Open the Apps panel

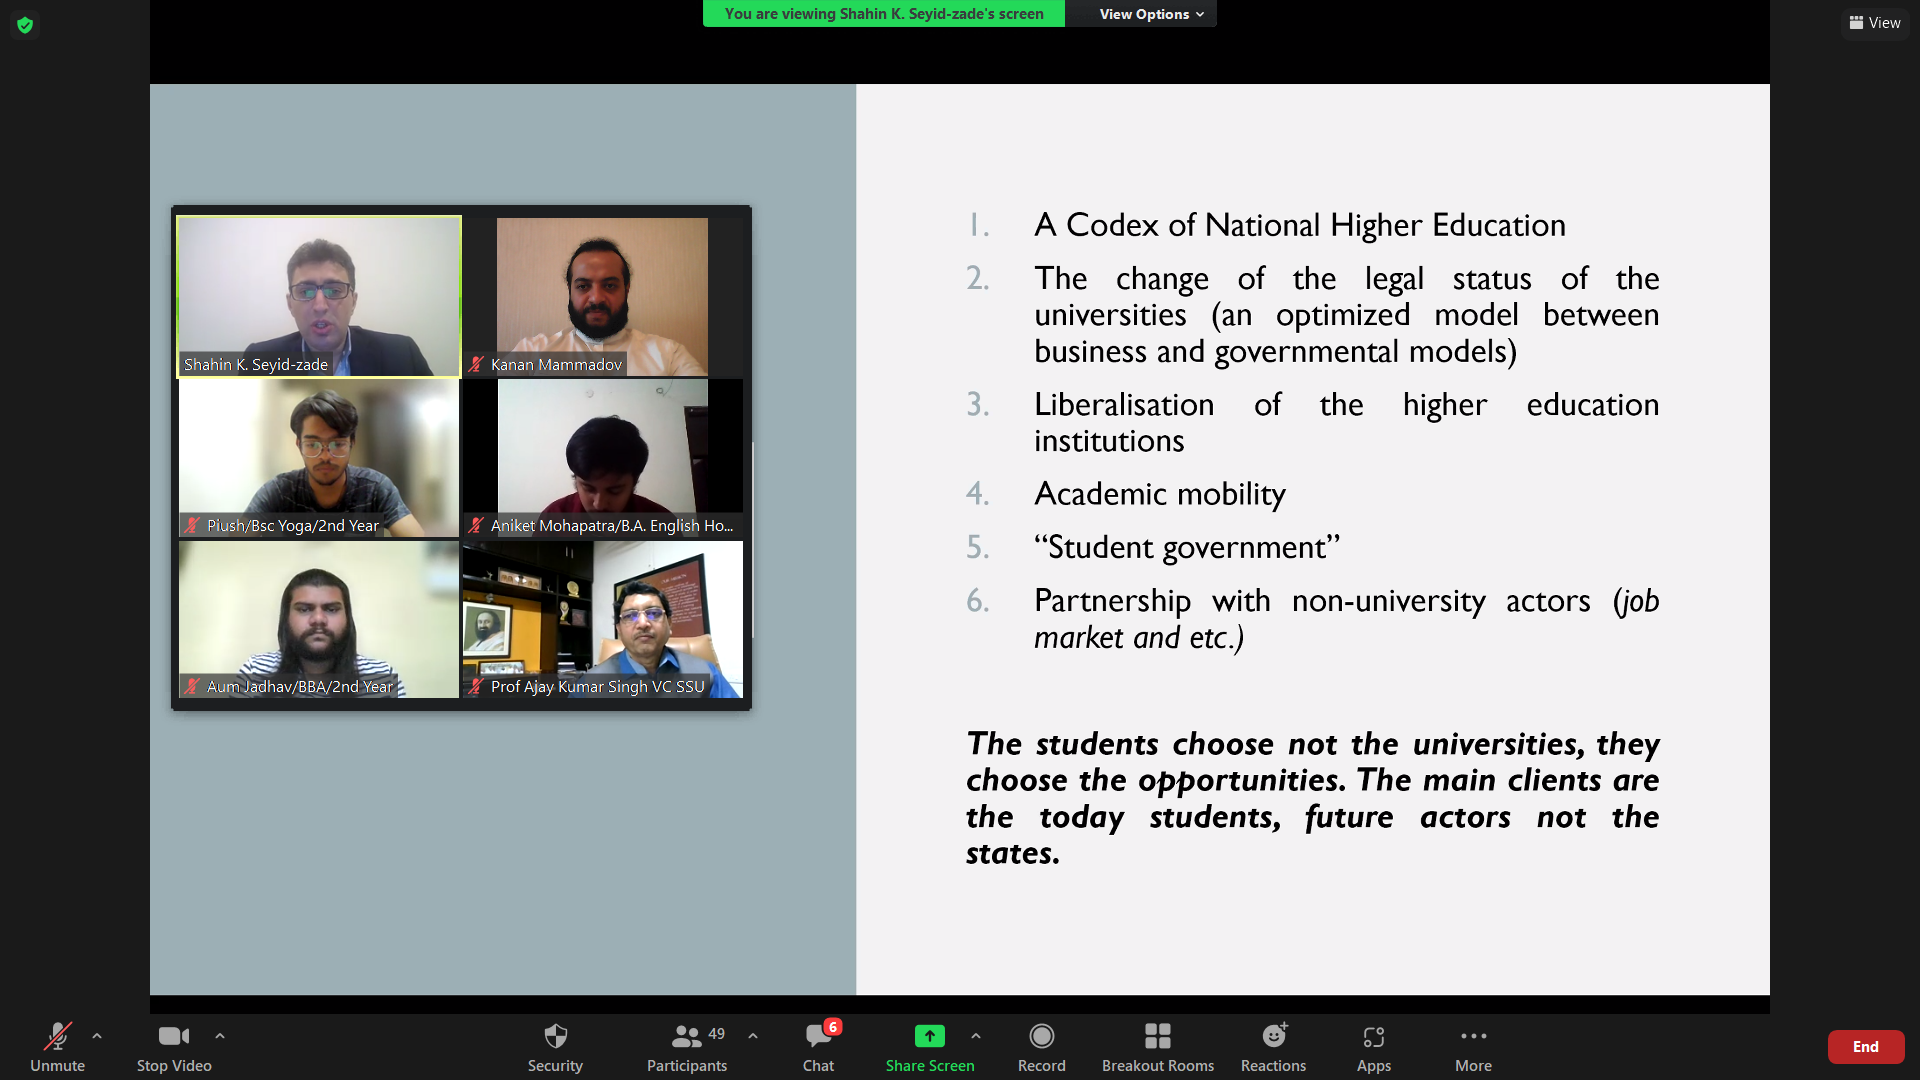tap(1373, 1037)
